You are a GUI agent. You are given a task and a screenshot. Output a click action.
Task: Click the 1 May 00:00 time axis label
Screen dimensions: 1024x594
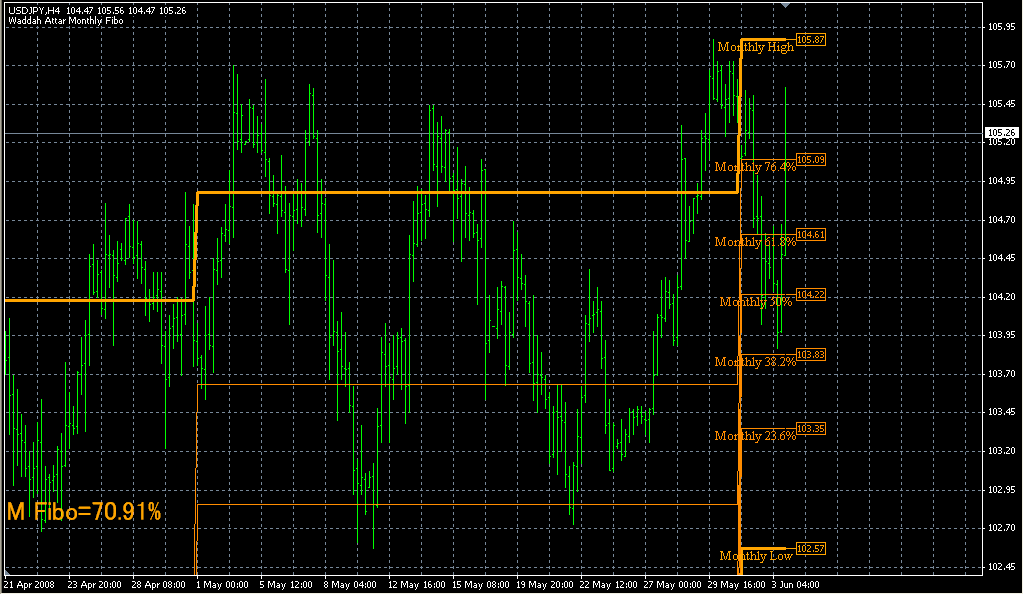[223, 584]
